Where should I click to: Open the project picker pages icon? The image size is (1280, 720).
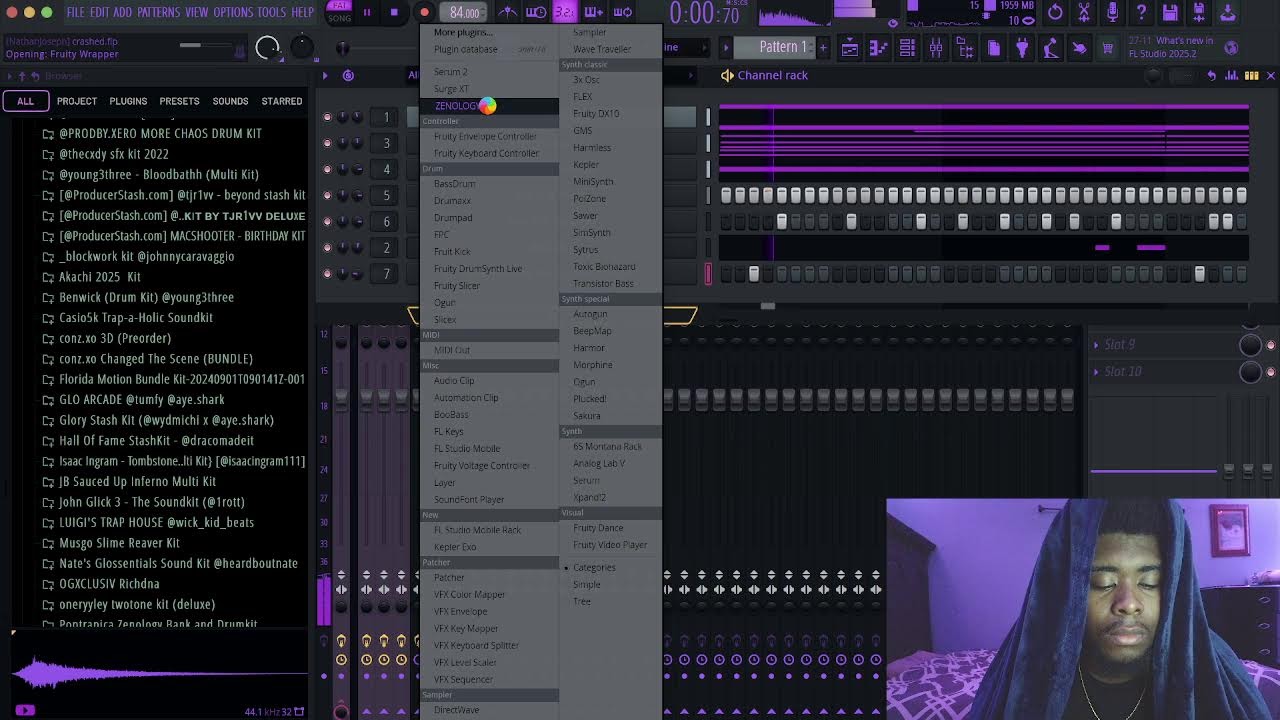point(994,48)
